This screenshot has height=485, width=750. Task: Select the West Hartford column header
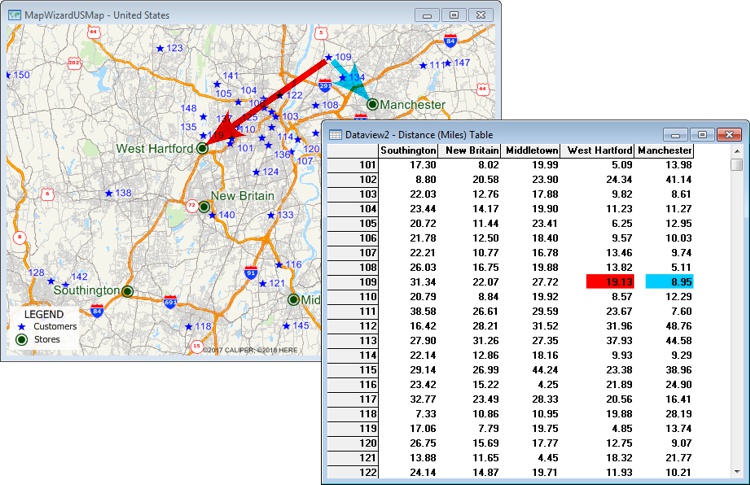pos(600,150)
